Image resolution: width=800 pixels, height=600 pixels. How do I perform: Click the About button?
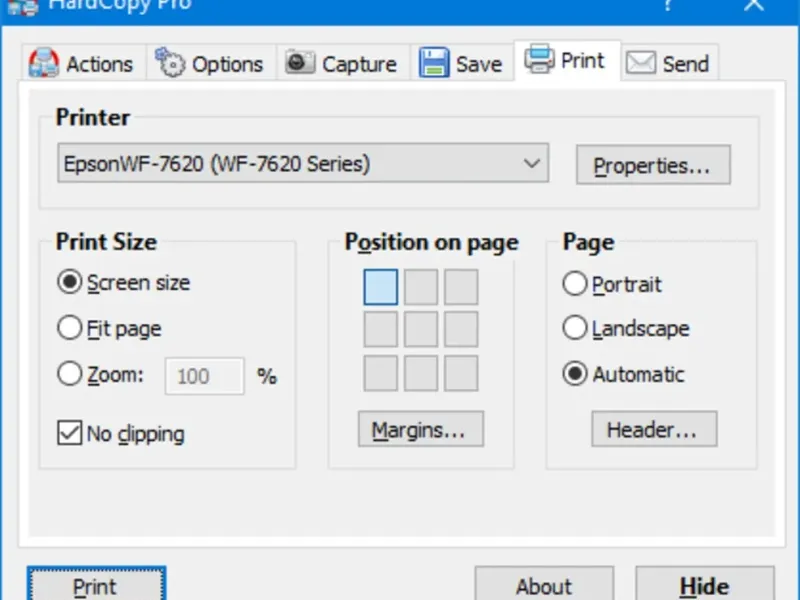pos(544,584)
